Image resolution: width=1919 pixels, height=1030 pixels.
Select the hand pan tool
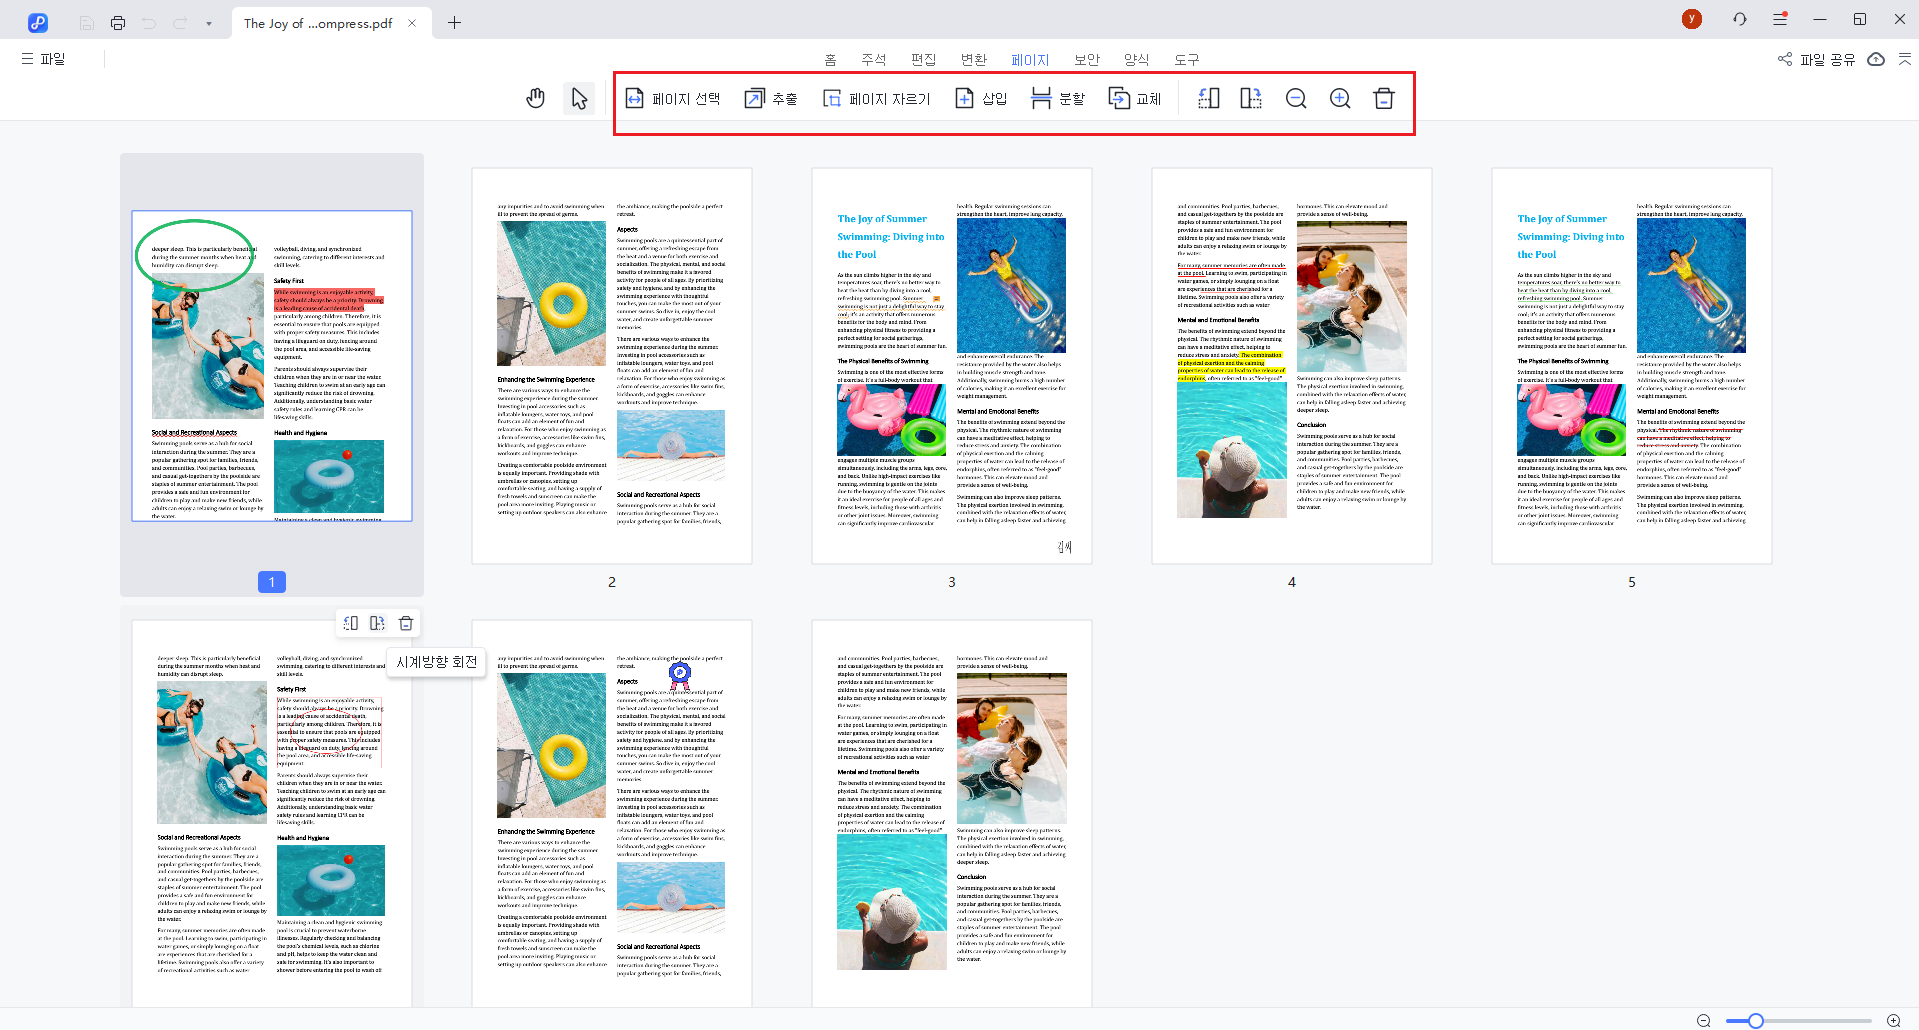coord(535,97)
